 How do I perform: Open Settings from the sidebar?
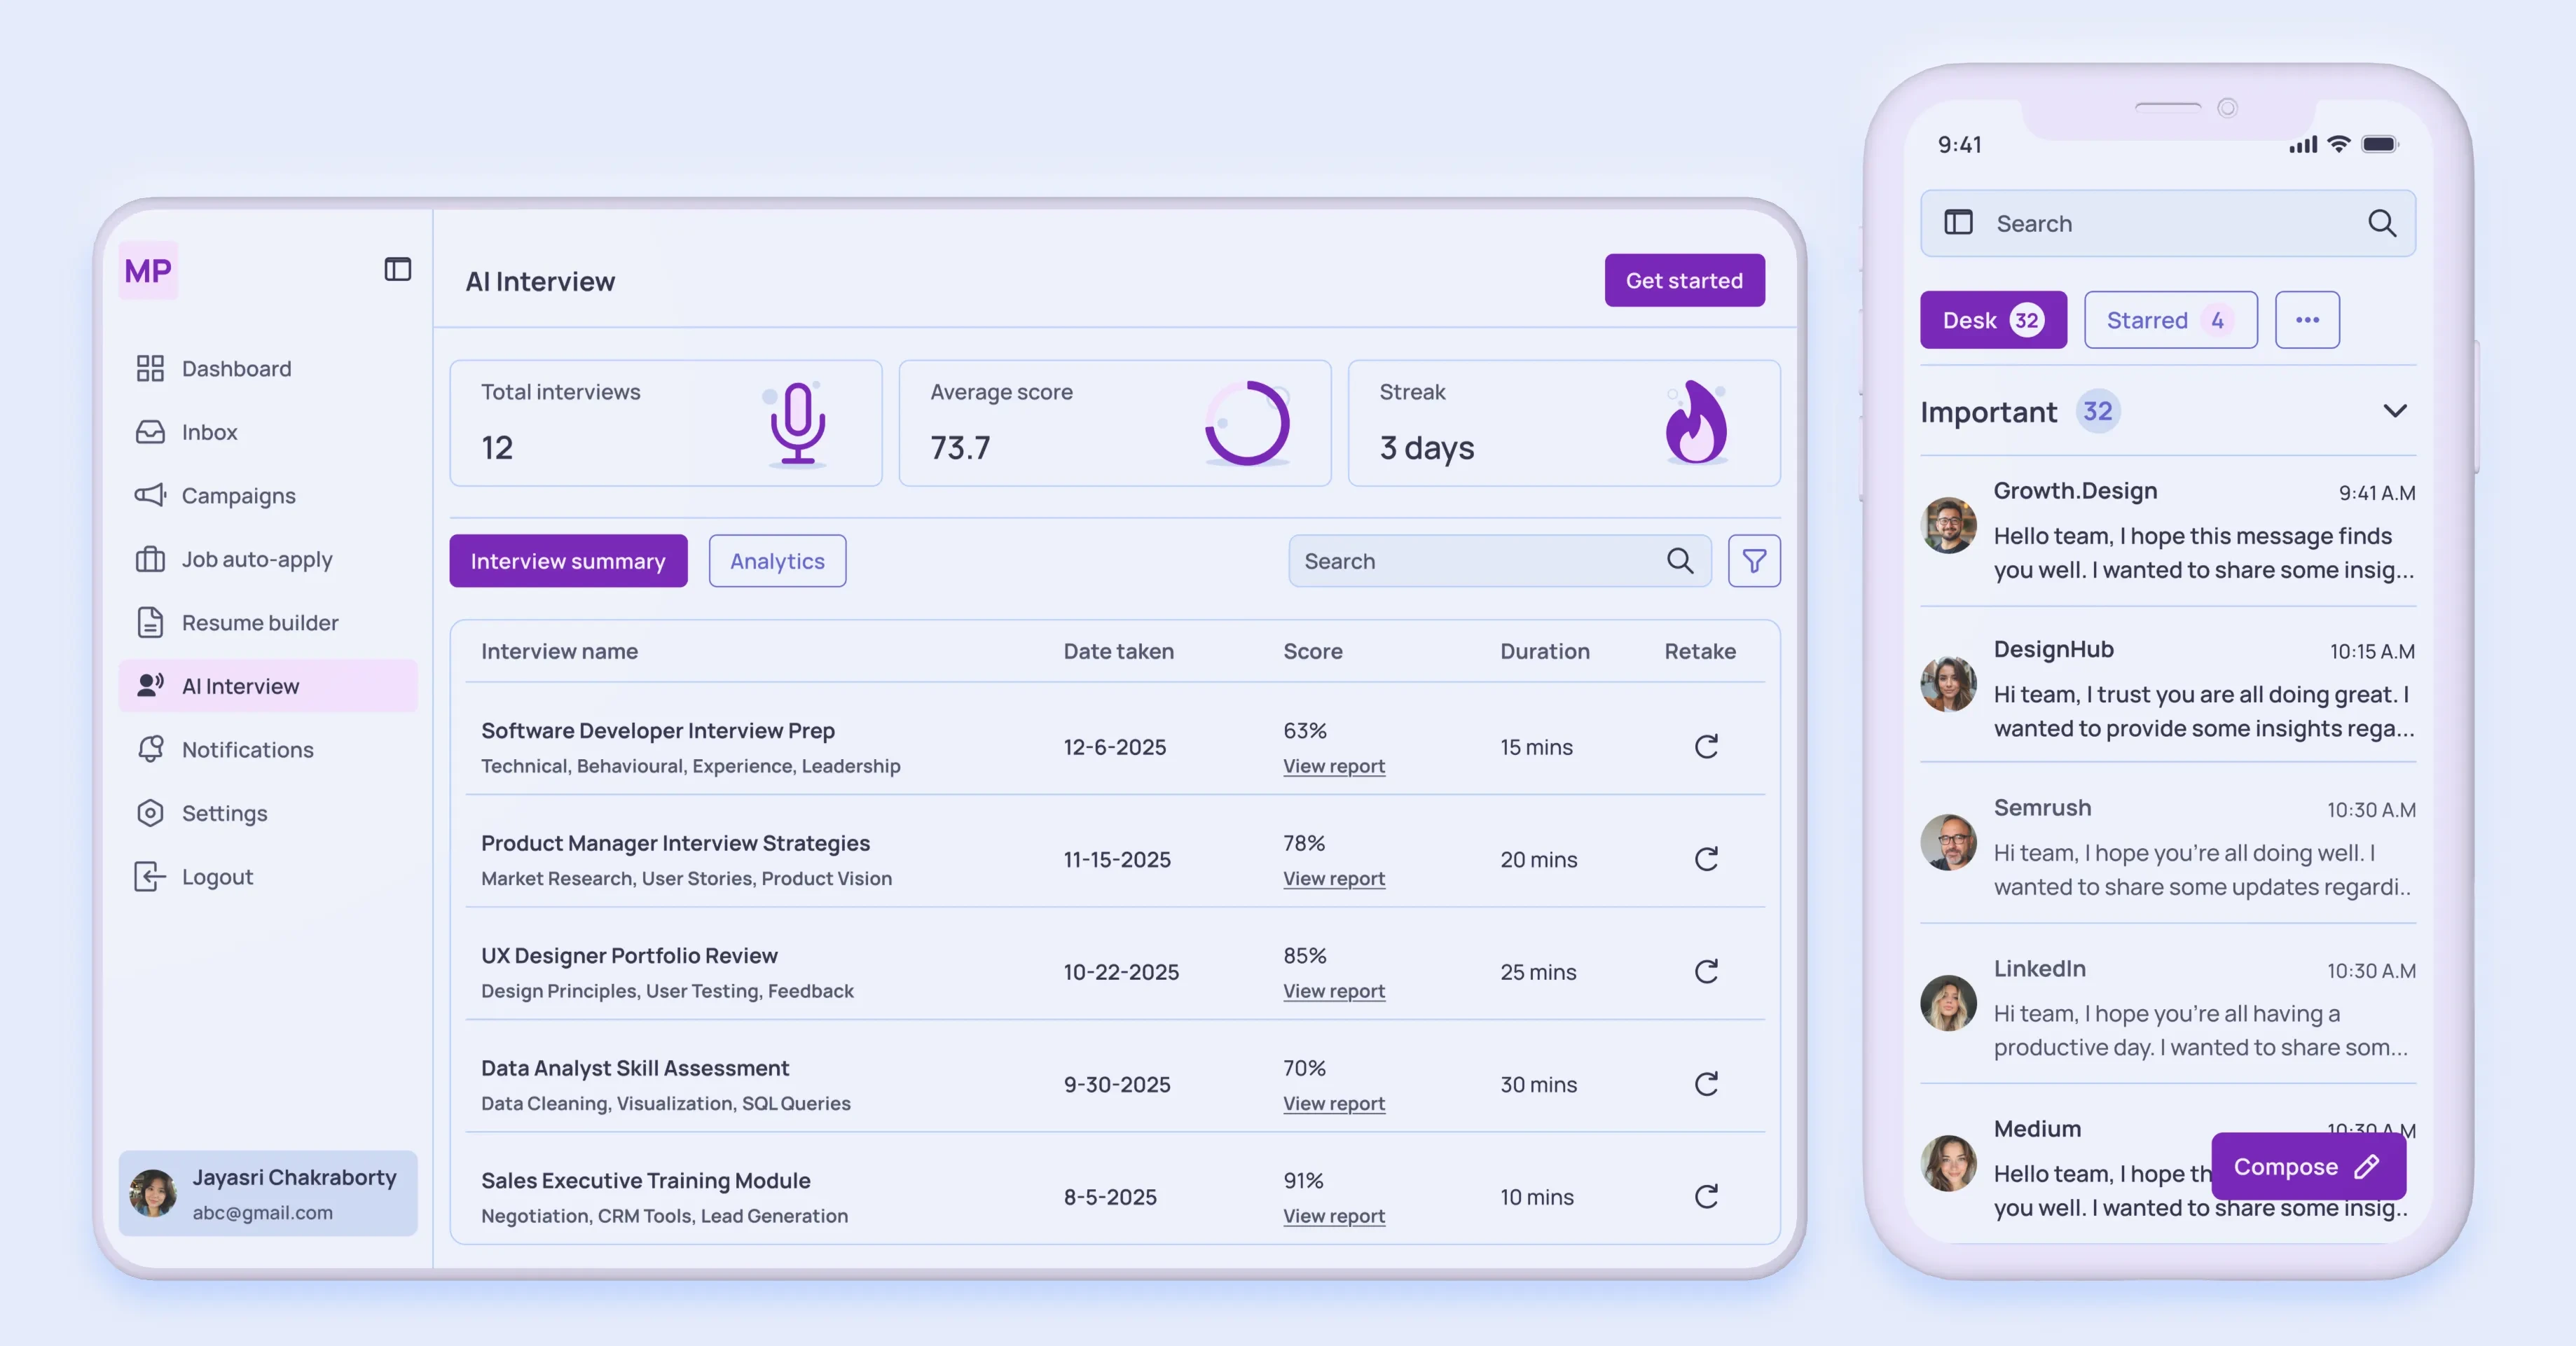[x=224, y=813]
